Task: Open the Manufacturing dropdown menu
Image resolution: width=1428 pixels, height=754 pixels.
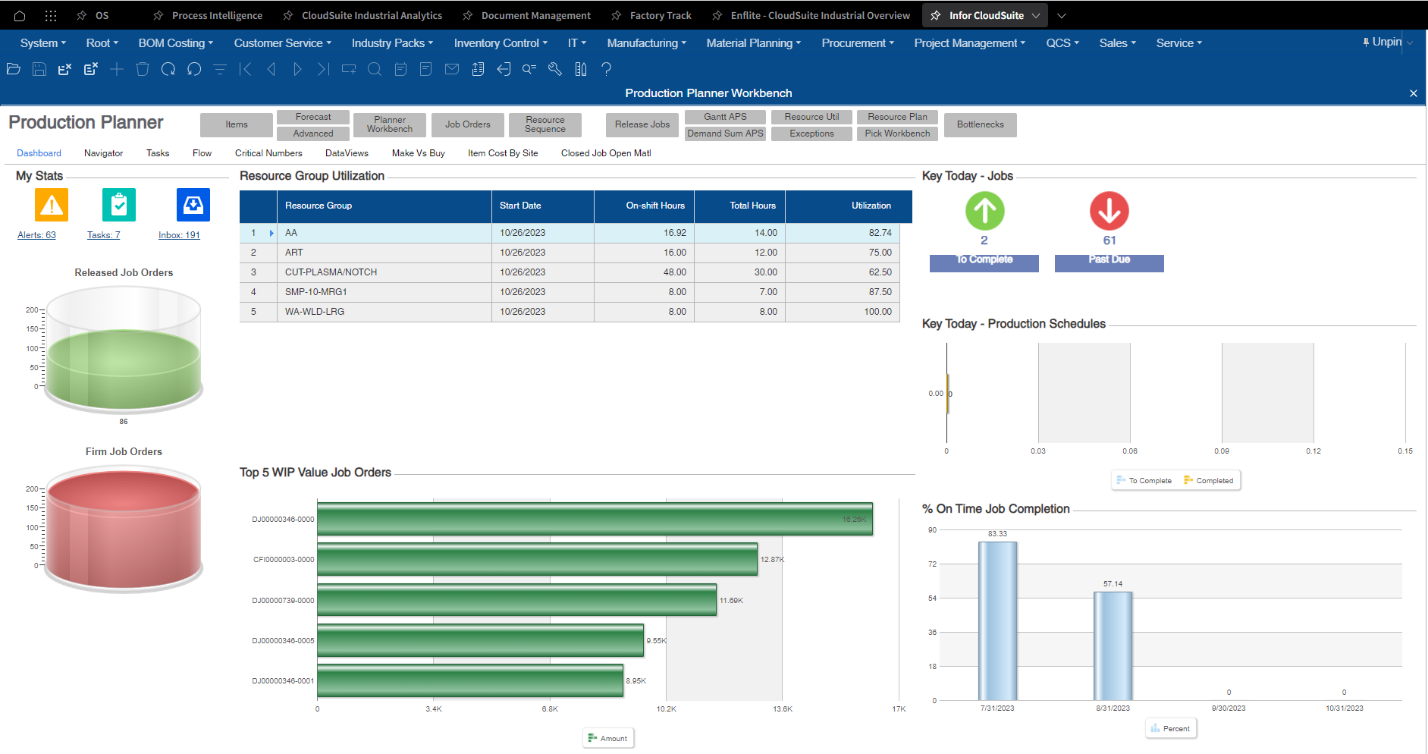Action: pos(645,43)
